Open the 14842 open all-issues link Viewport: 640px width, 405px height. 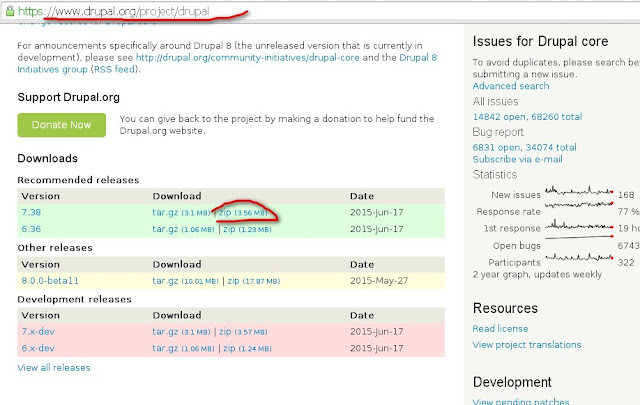pos(500,117)
